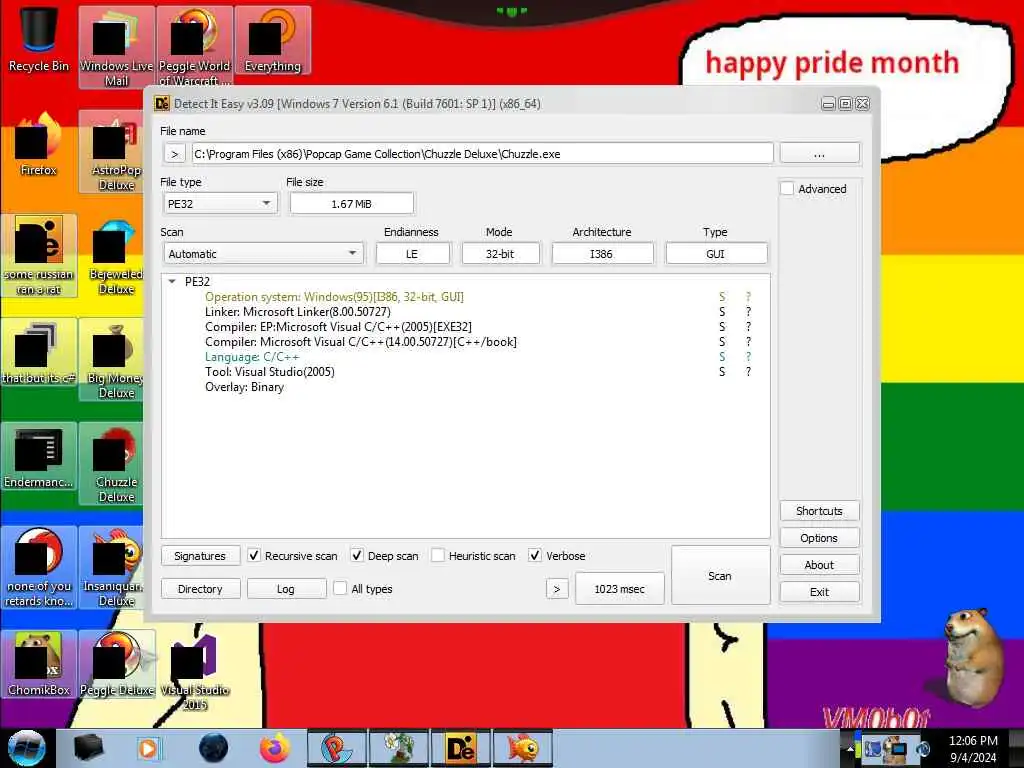Click the > button beside the file name
The image size is (1024, 768).
tap(174, 154)
